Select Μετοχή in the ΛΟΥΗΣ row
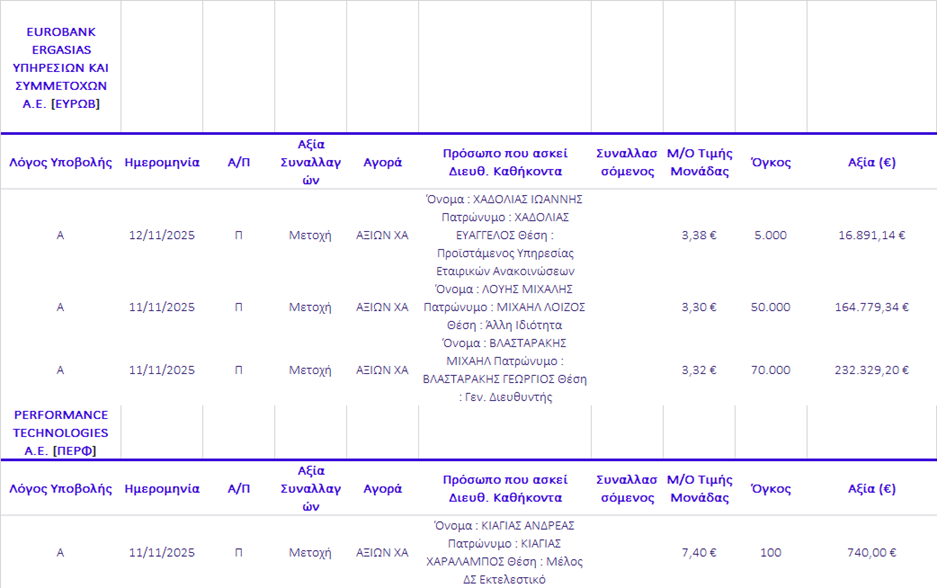Screen dimensions: 937x588 [x=310, y=307]
